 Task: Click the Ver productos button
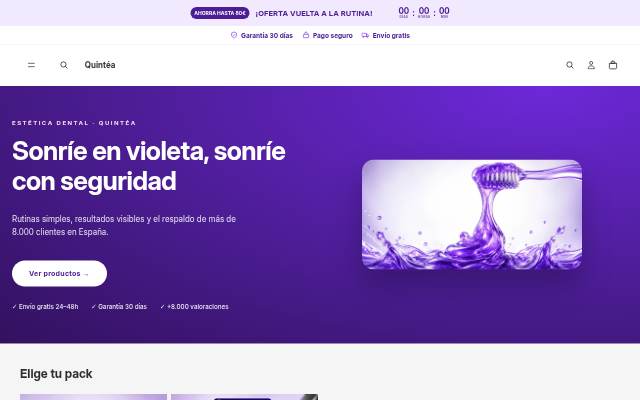(60, 273)
